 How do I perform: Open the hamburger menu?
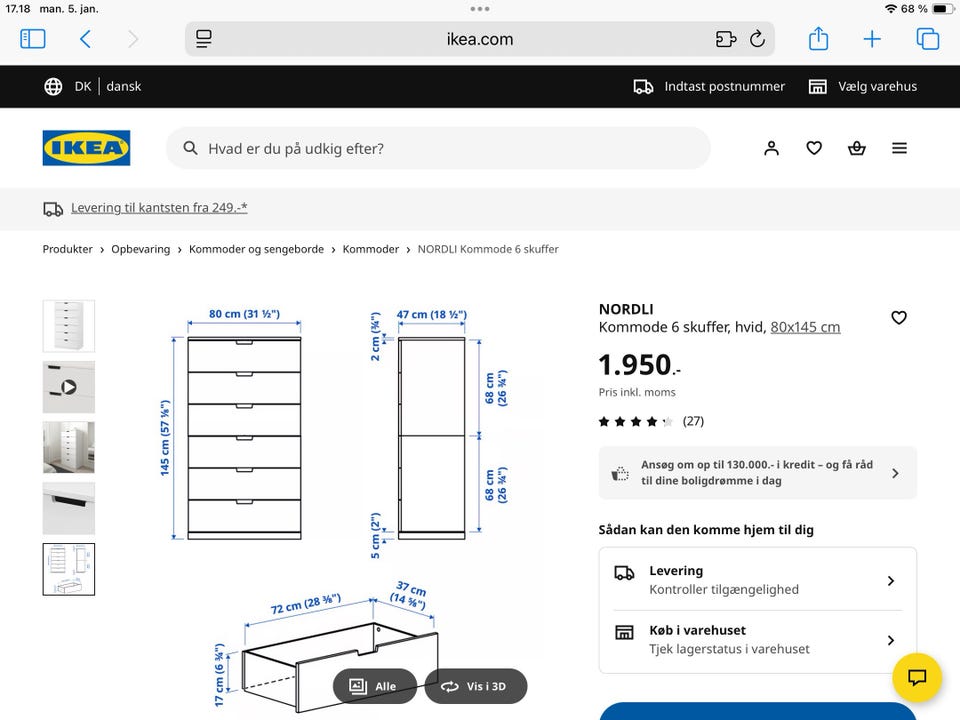click(x=899, y=148)
